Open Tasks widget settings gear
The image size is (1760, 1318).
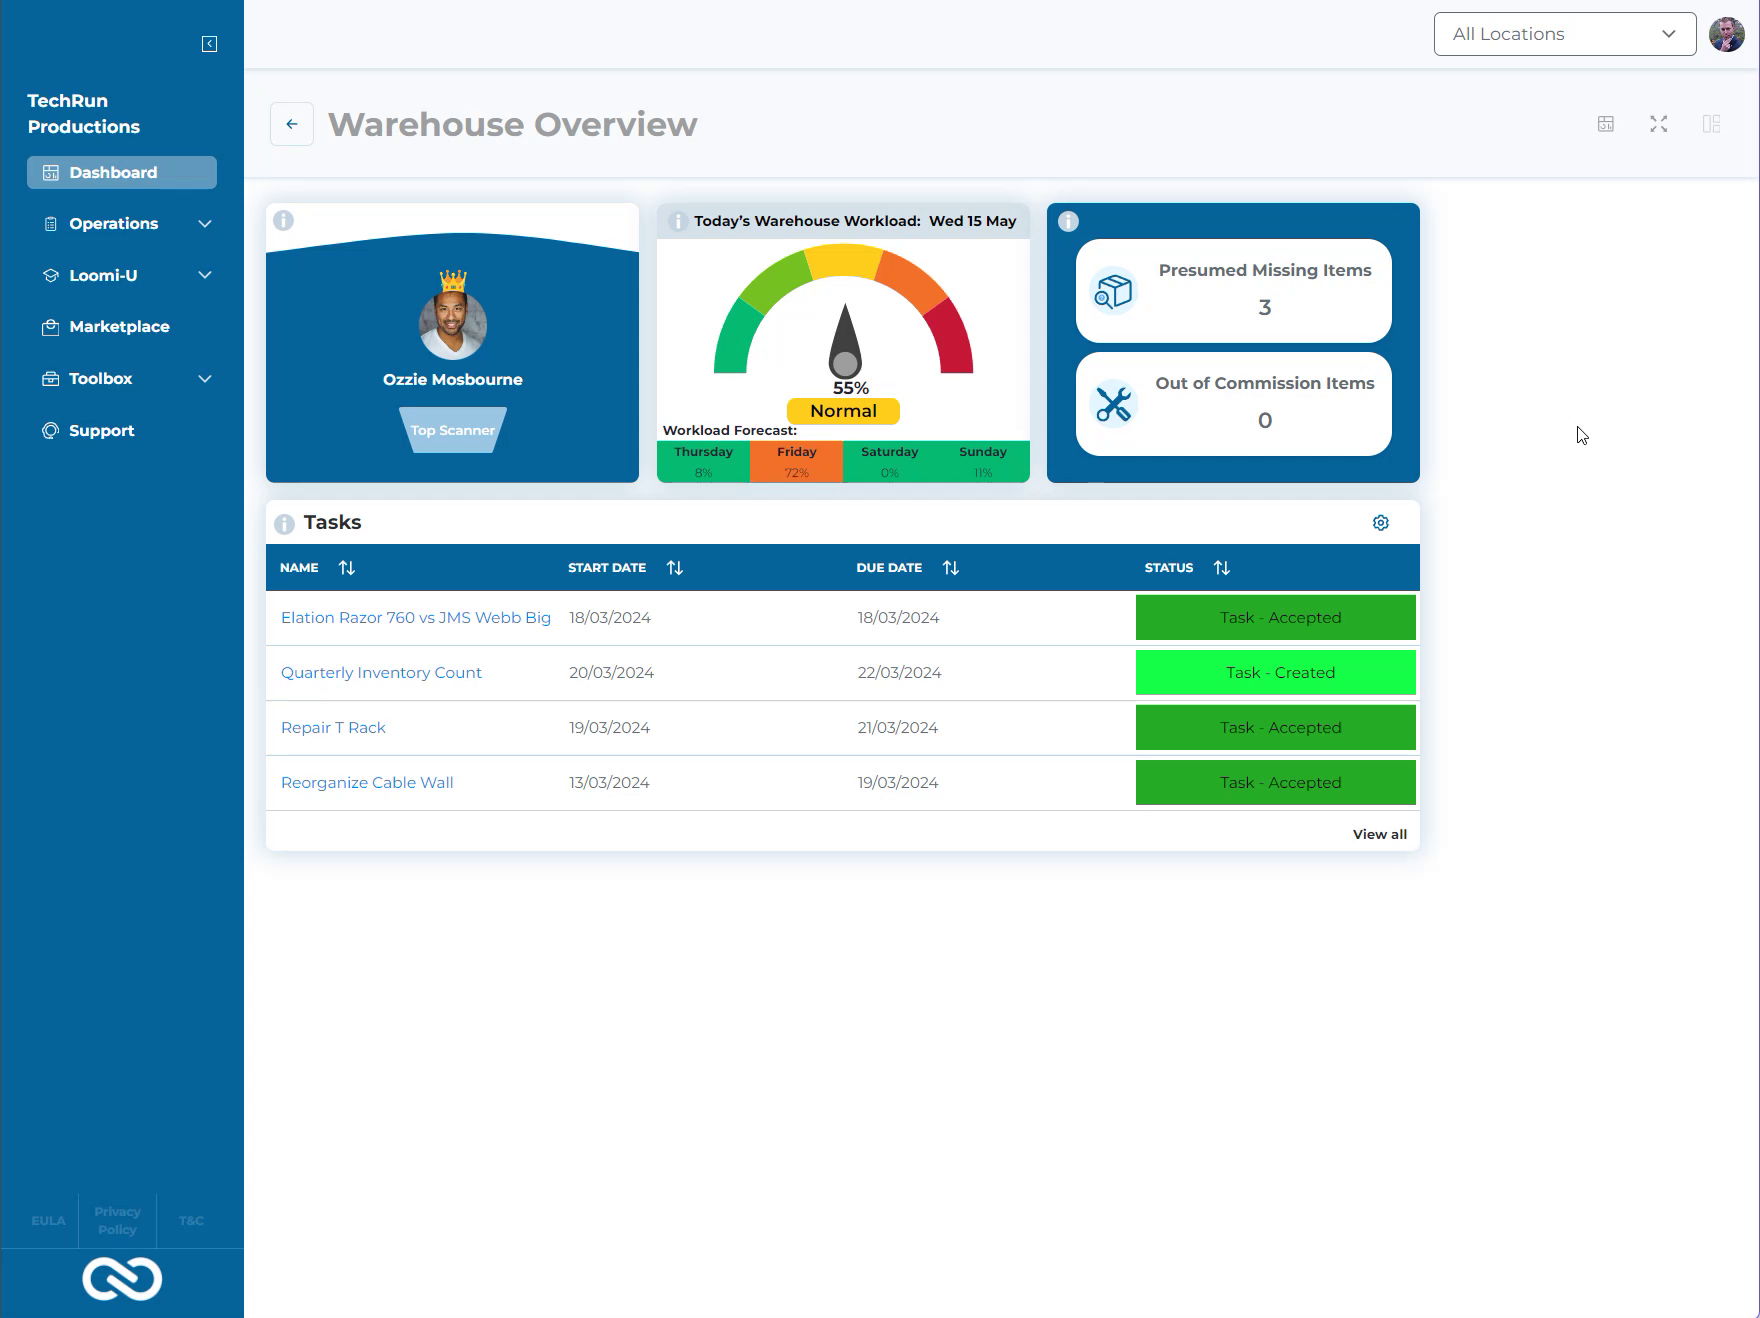[x=1380, y=523]
